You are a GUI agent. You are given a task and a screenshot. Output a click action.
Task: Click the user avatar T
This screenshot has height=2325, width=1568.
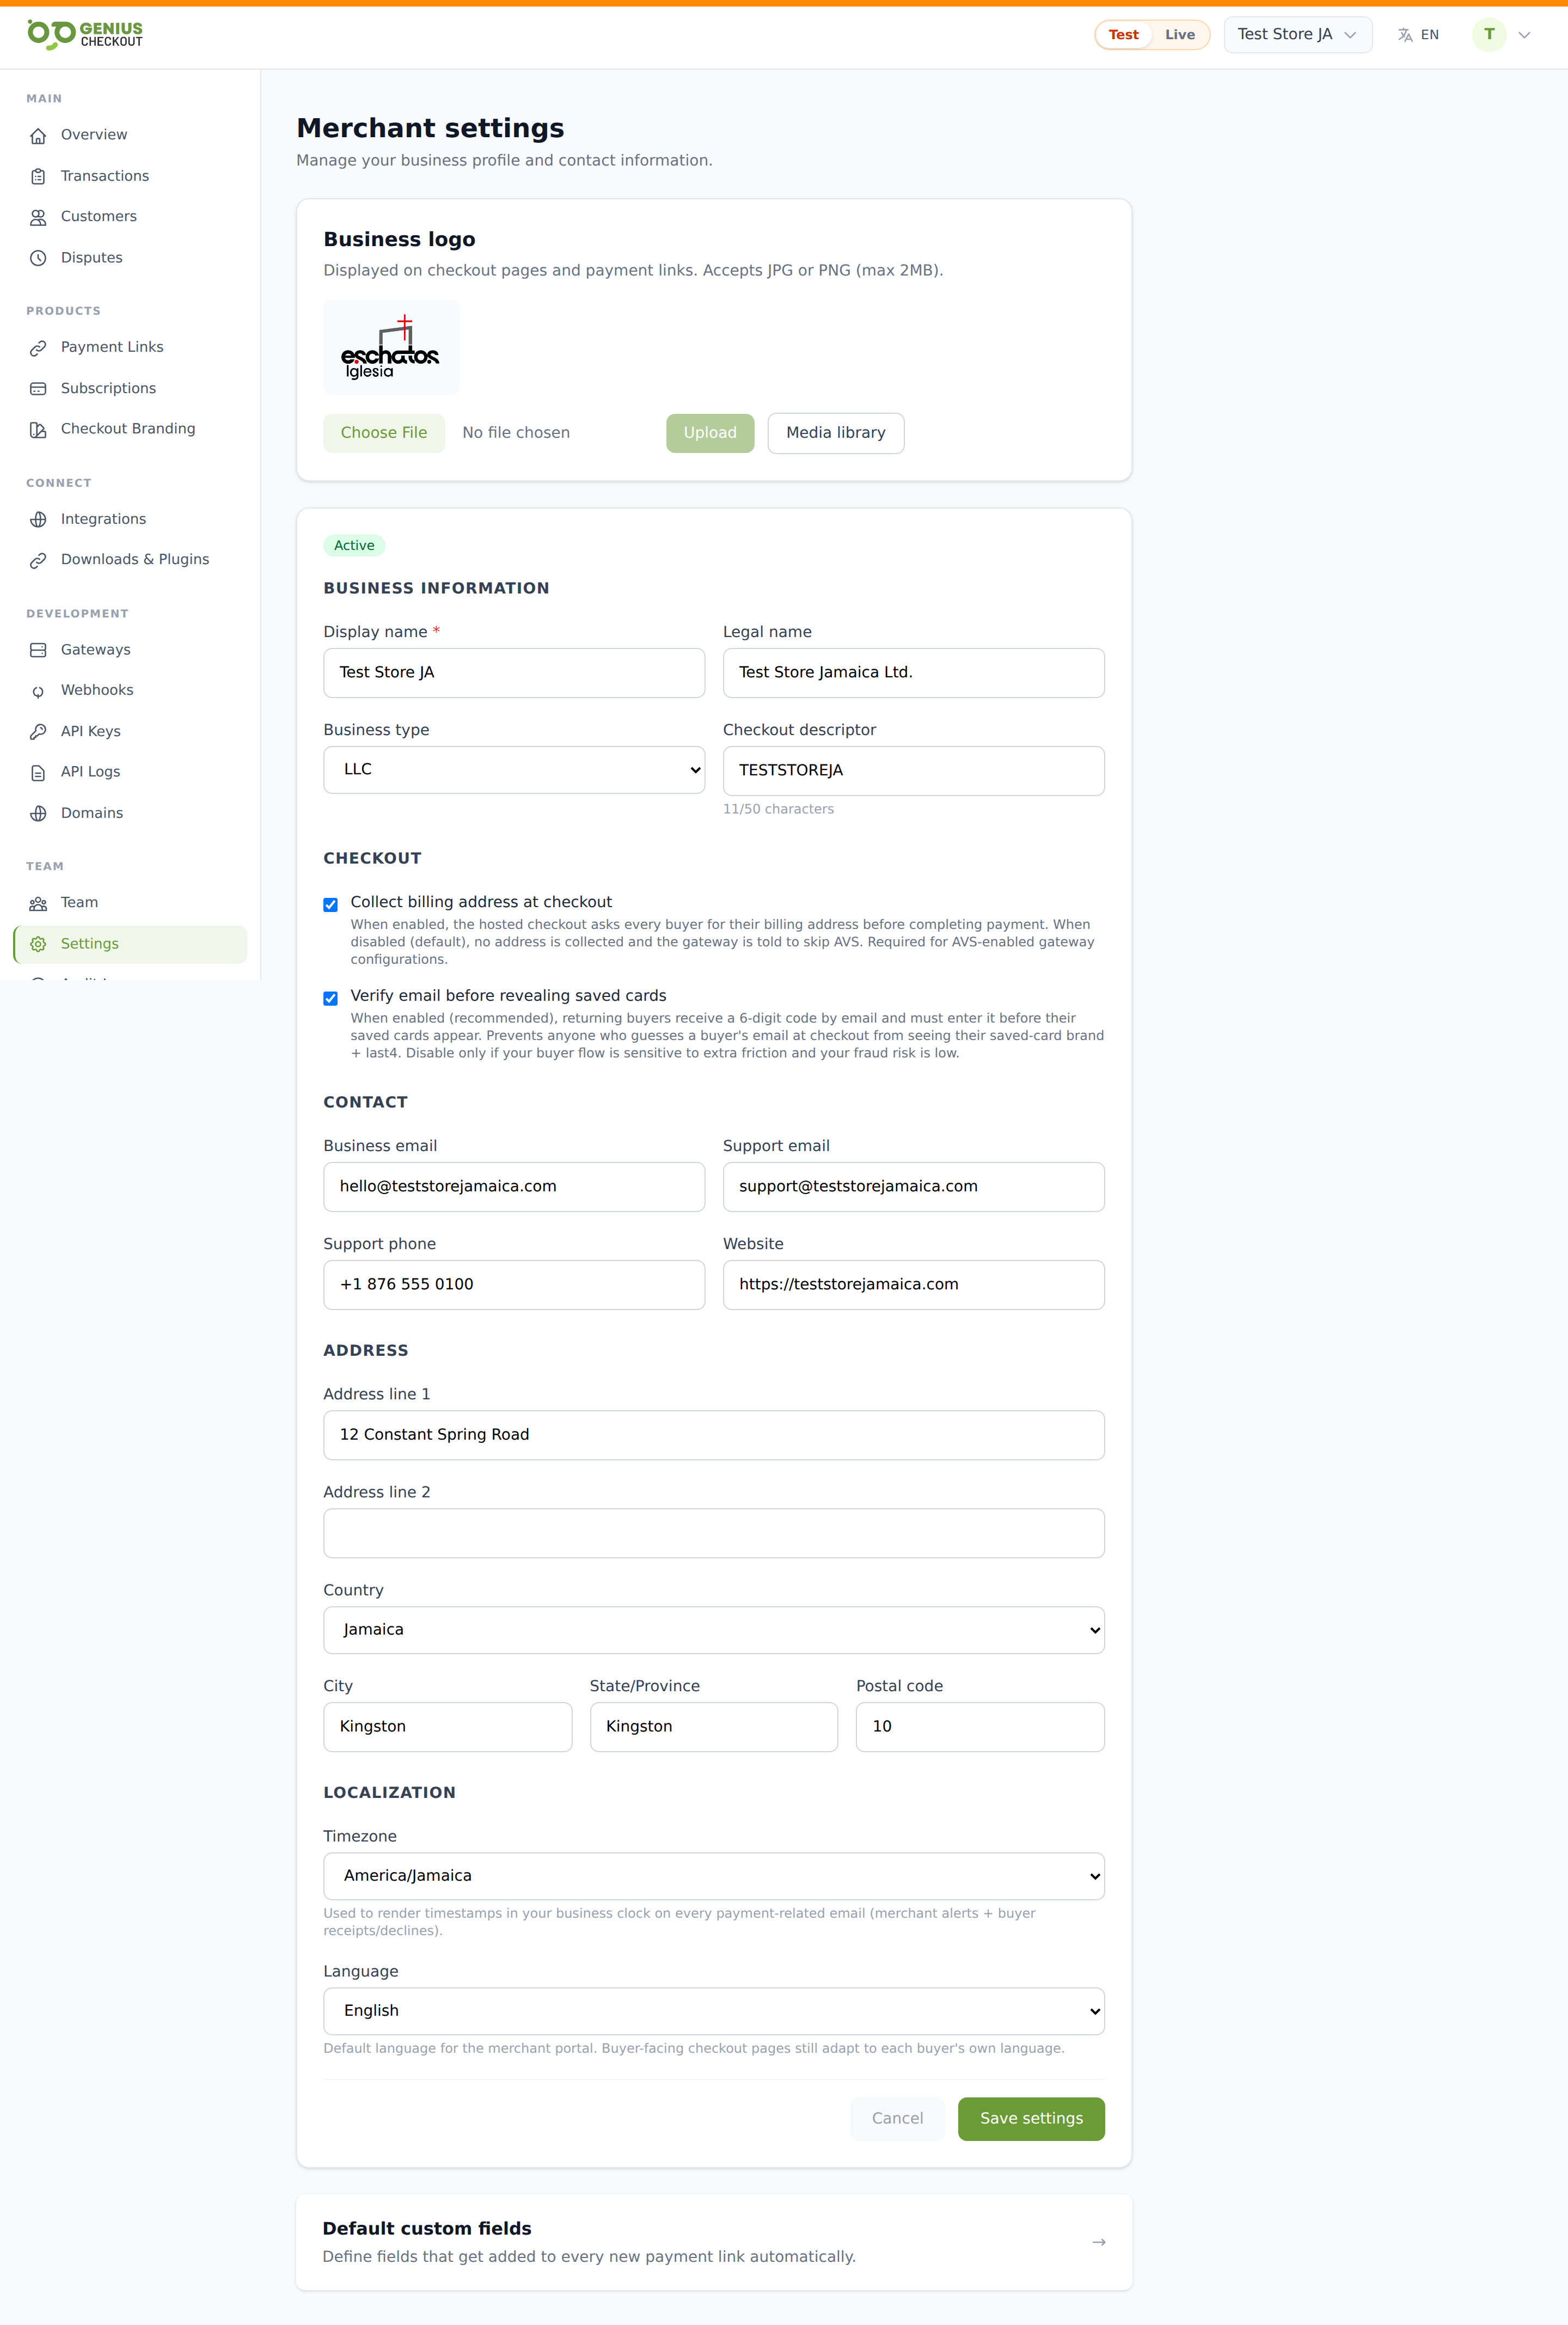[x=1489, y=34]
